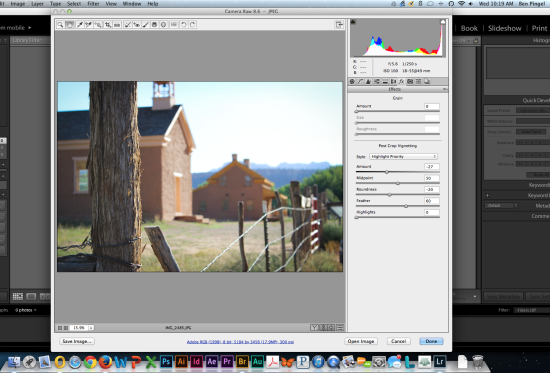The image size is (550, 373).
Task: Click the Roundness value field
Action: coord(432,189)
